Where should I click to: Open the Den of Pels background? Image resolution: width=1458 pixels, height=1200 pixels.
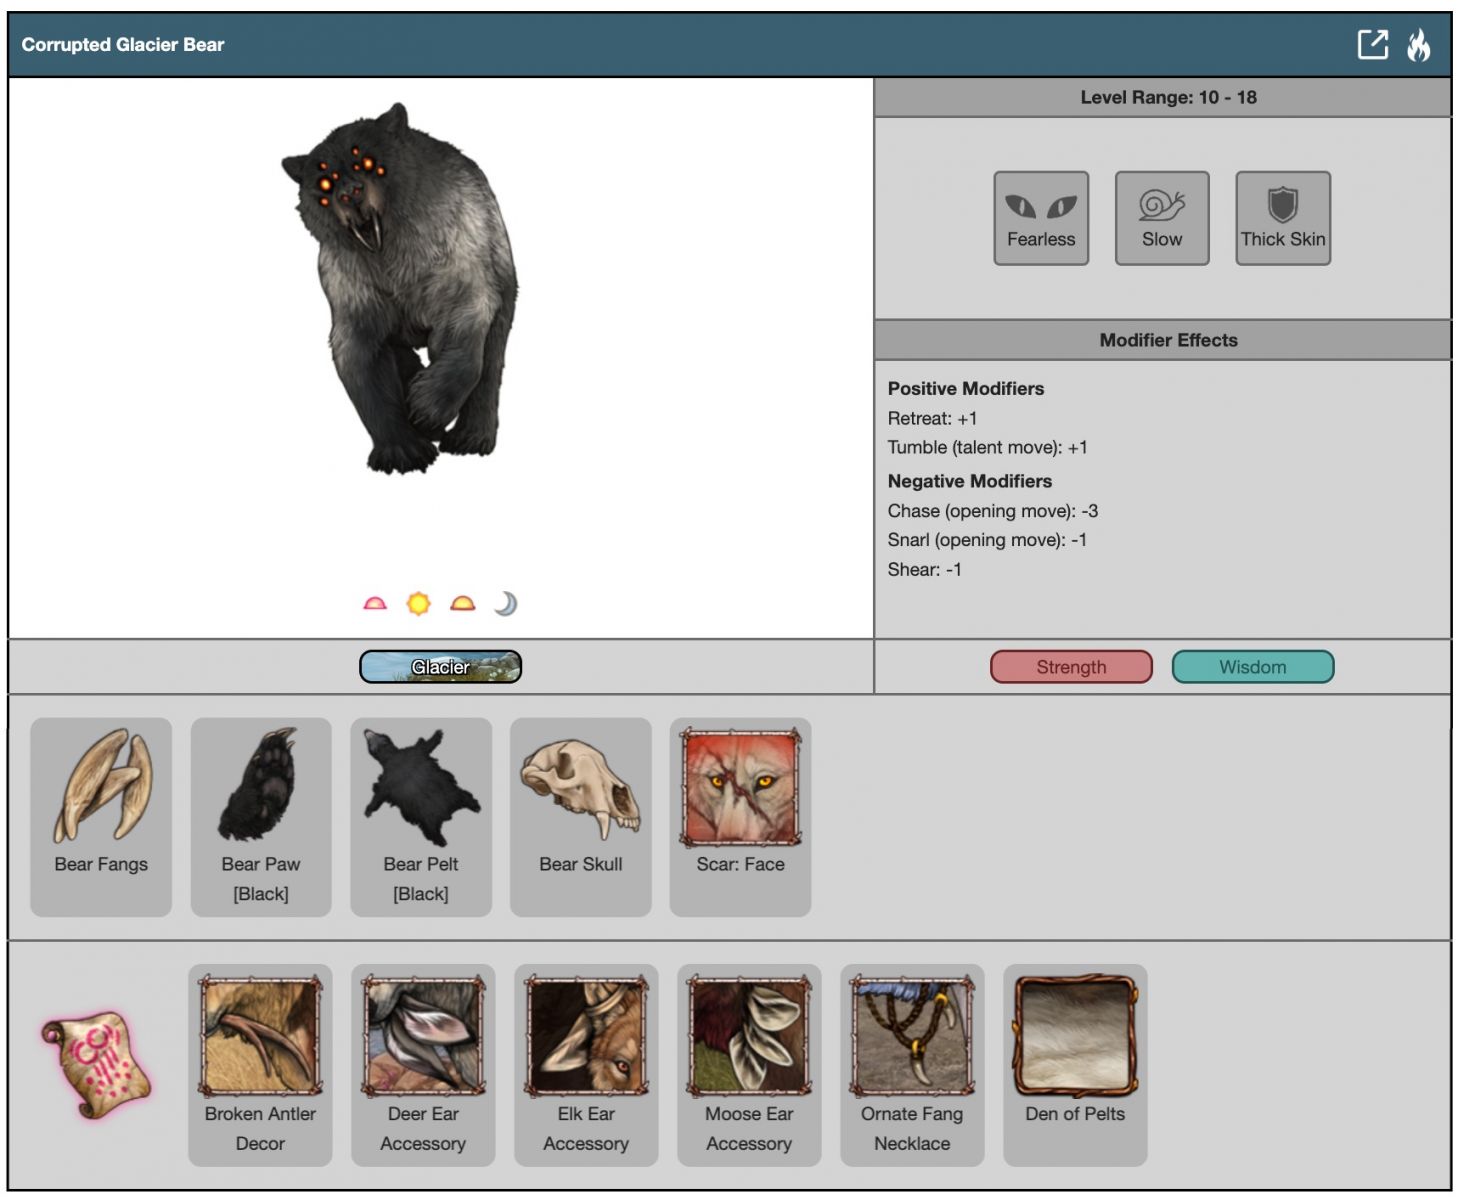coord(1075,1064)
